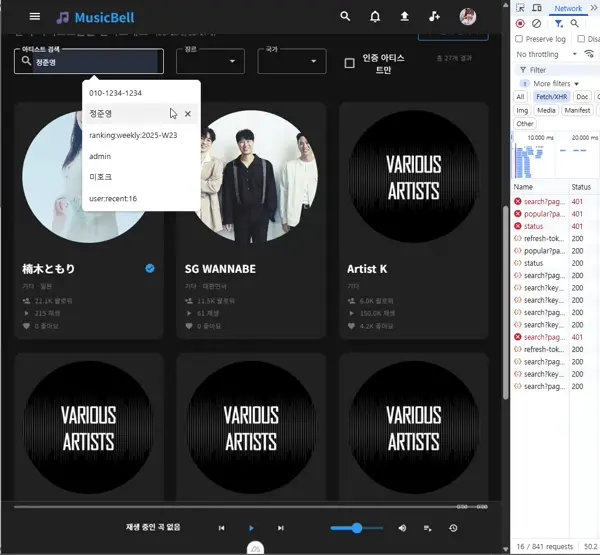Image resolution: width=600 pixels, height=555 pixels.
Task: Adjust the player volume slider
Action: coord(357,528)
